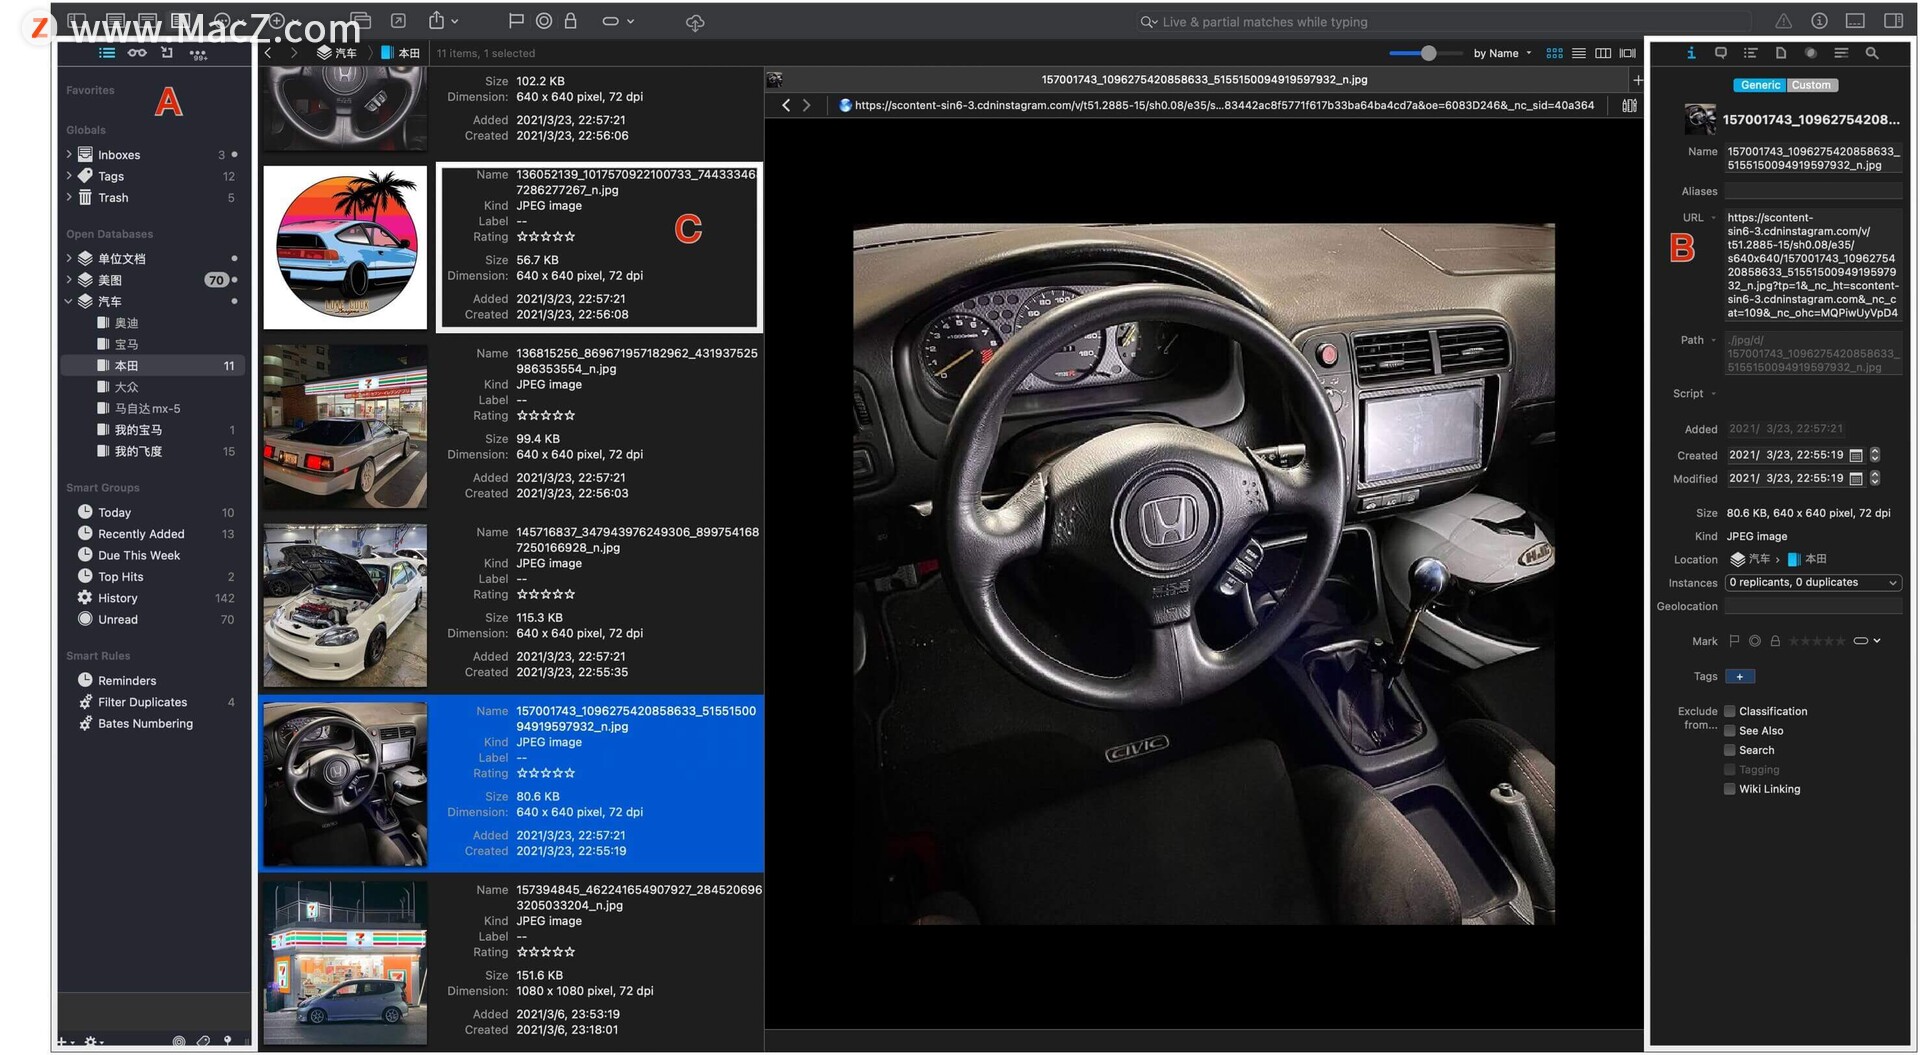Open Bates Numbering smart rule

point(153,723)
